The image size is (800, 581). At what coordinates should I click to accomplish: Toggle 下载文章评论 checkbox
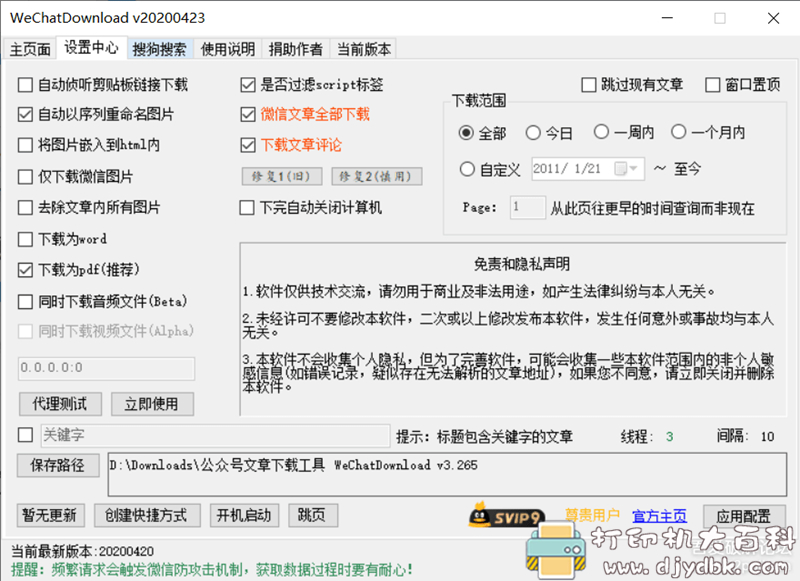[x=247, y=145]
